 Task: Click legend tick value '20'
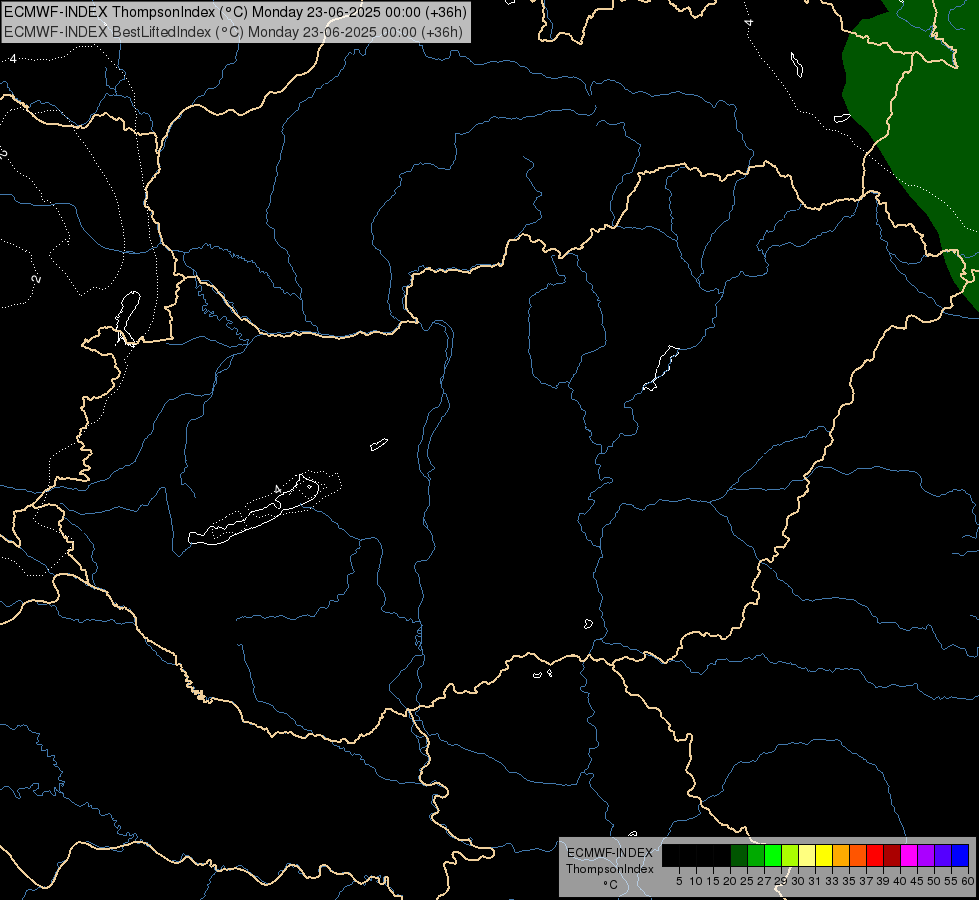click(730, 881)
